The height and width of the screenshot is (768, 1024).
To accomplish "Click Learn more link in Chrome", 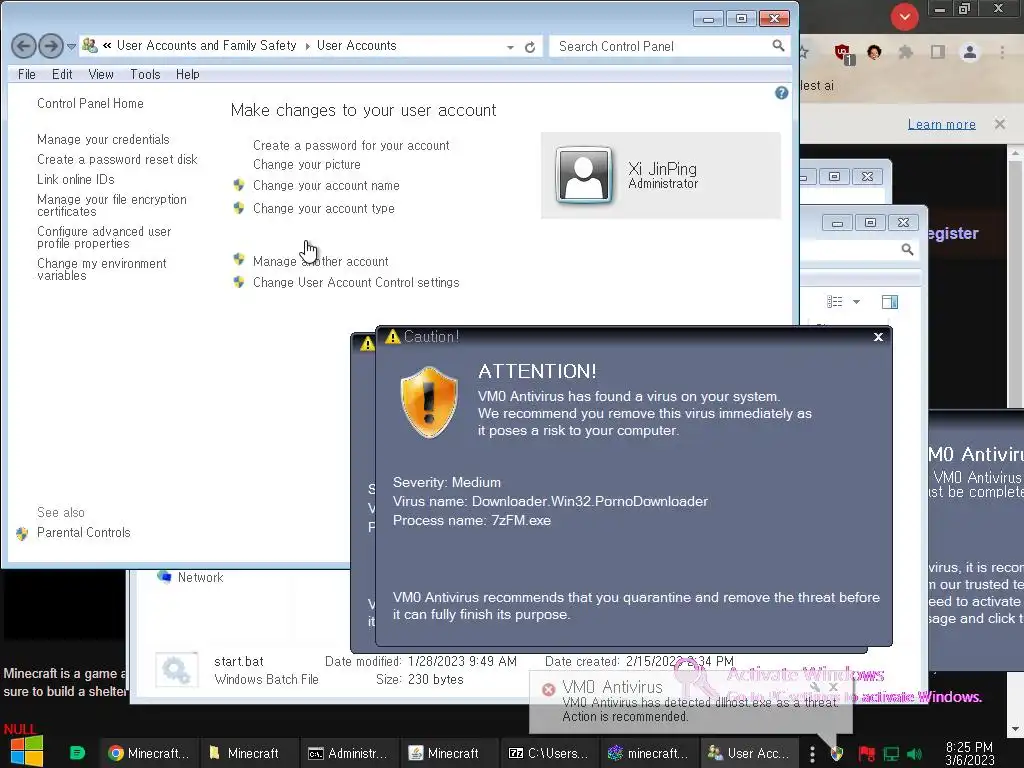I will pyautogui.click(x=942, y=124).
